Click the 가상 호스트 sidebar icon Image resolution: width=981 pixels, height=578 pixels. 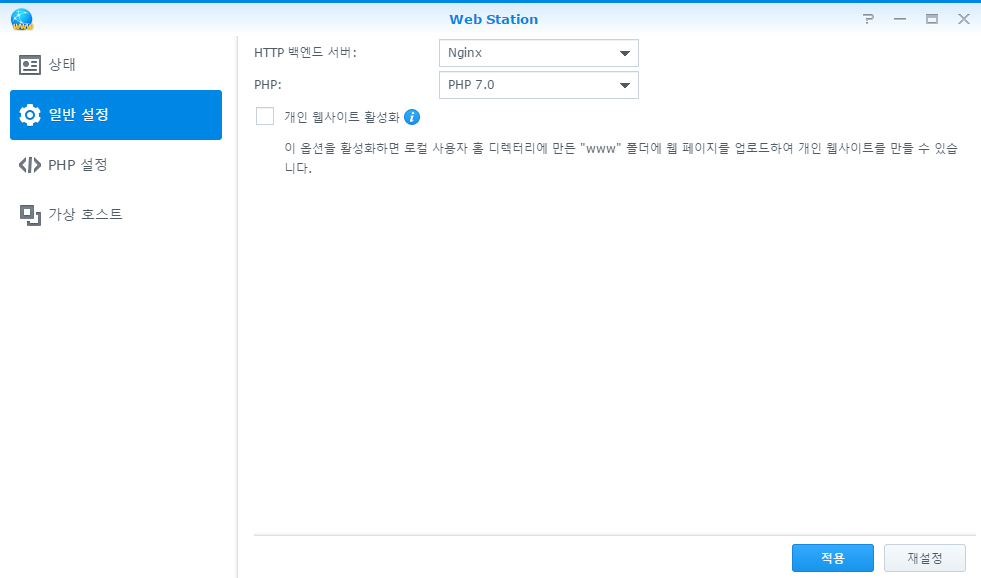[x=30, y=215]
